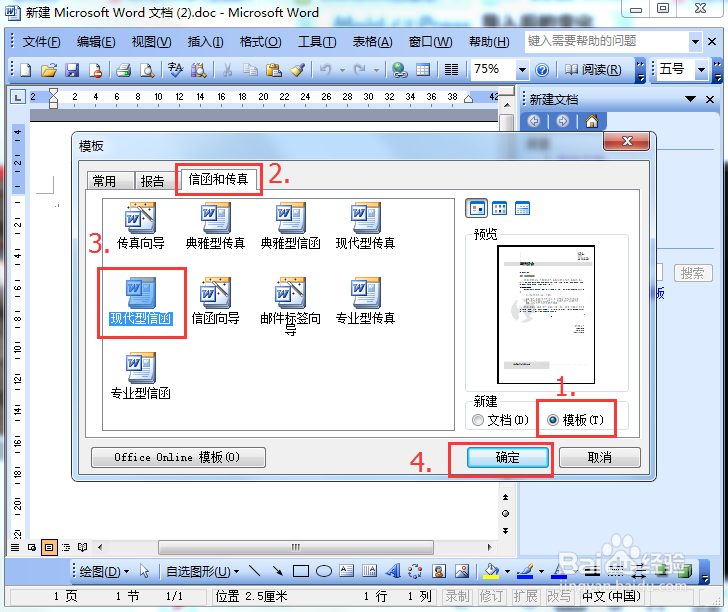
Task: Expand the Redo history dropdown arrow
Action: tap(376, 70)
